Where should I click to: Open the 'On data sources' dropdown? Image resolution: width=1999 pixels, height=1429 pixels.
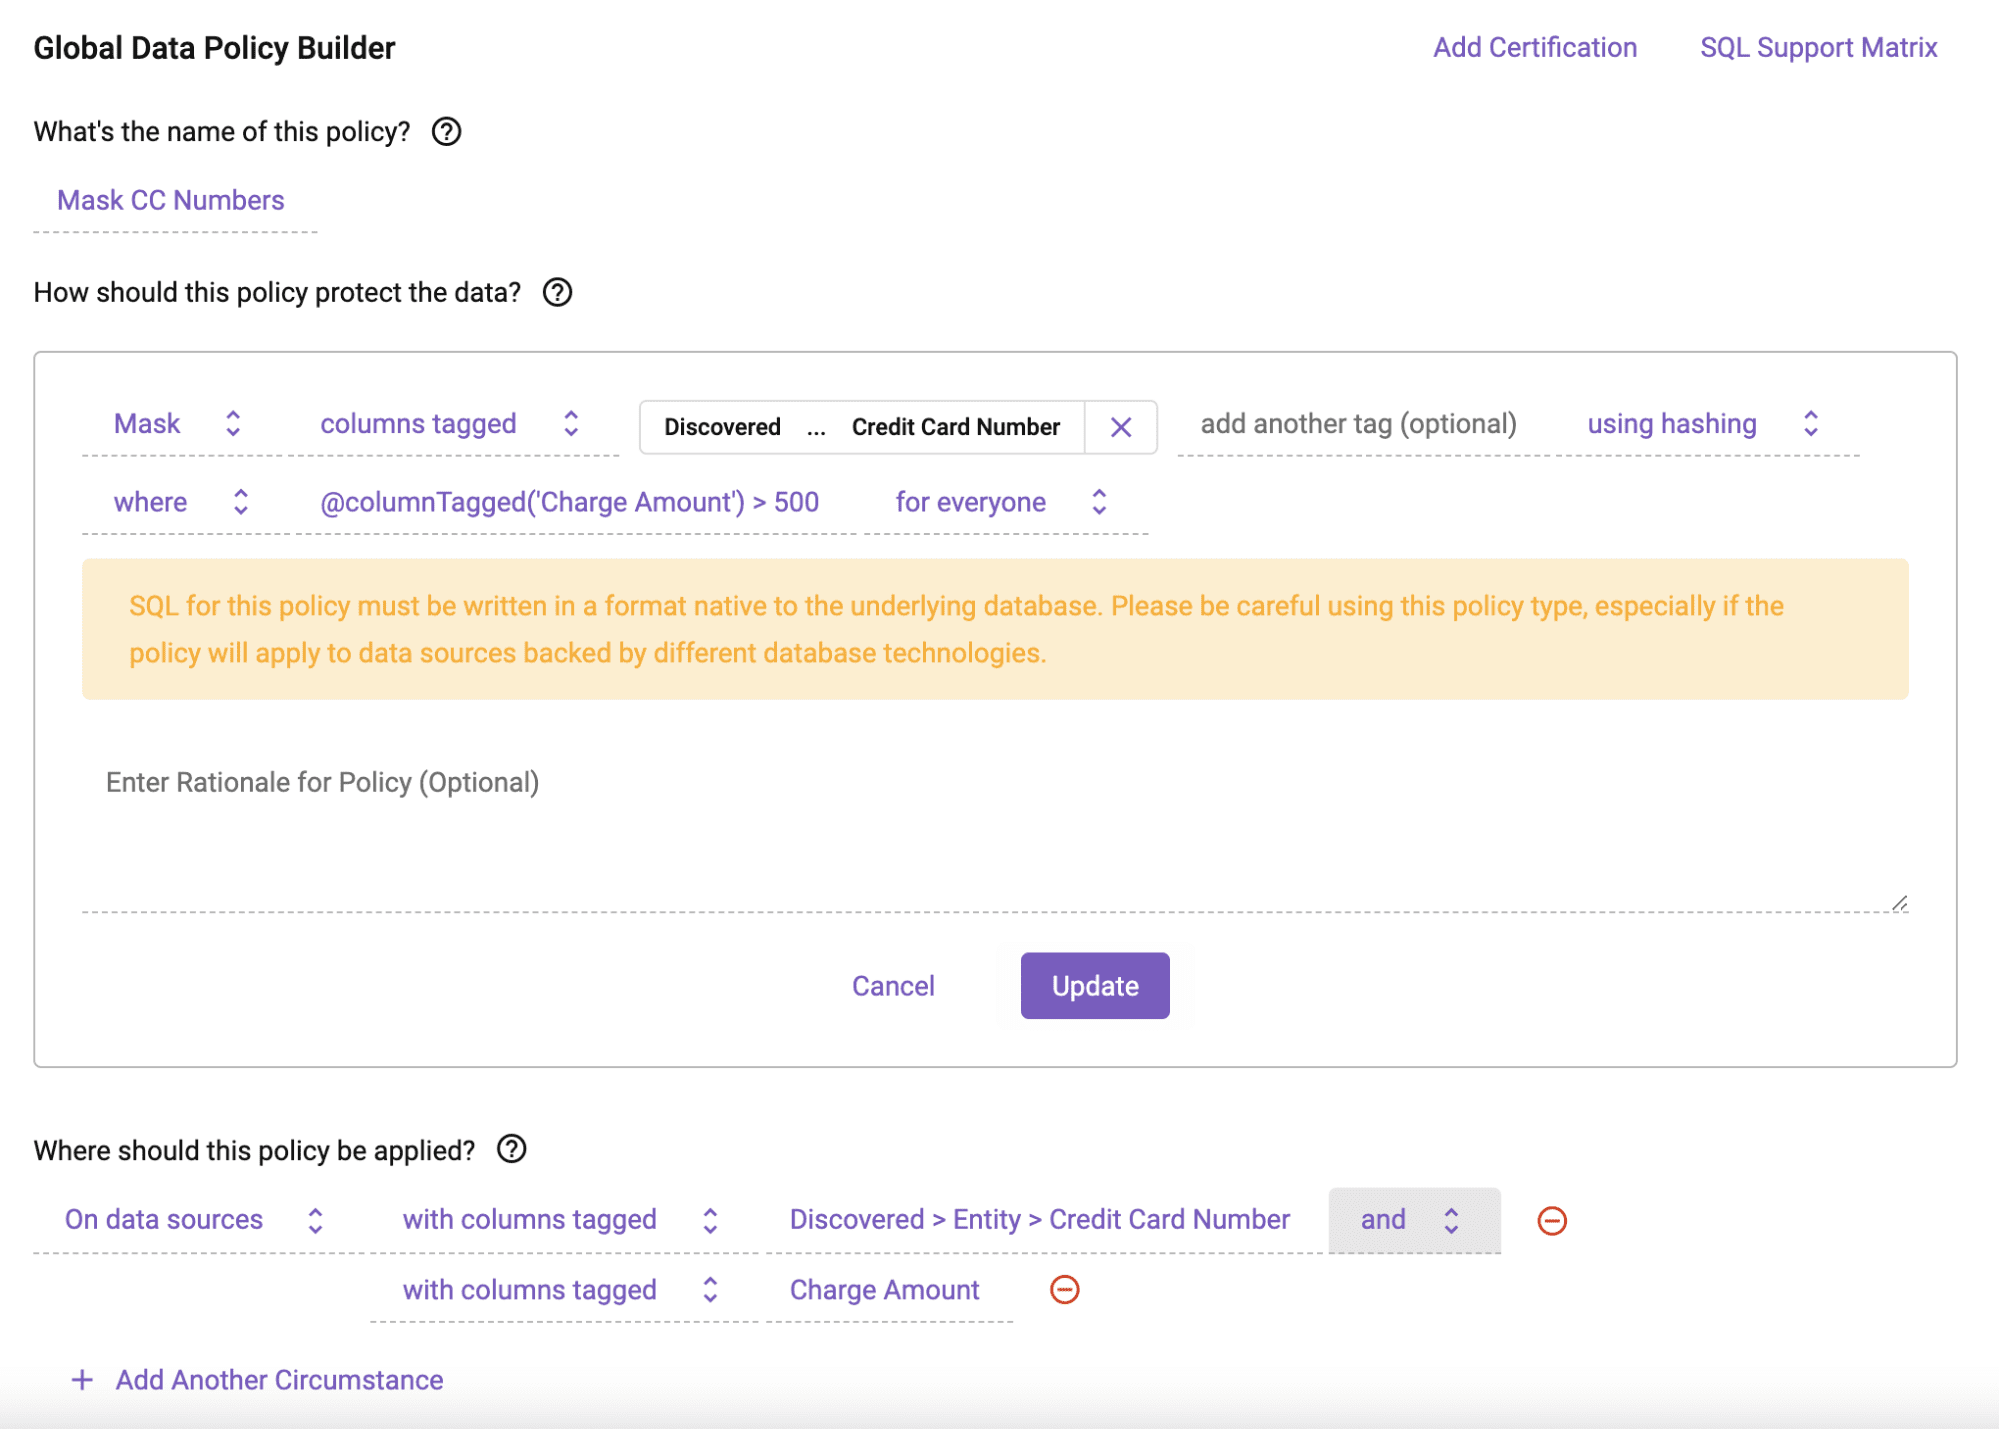tap(314, 1219)
